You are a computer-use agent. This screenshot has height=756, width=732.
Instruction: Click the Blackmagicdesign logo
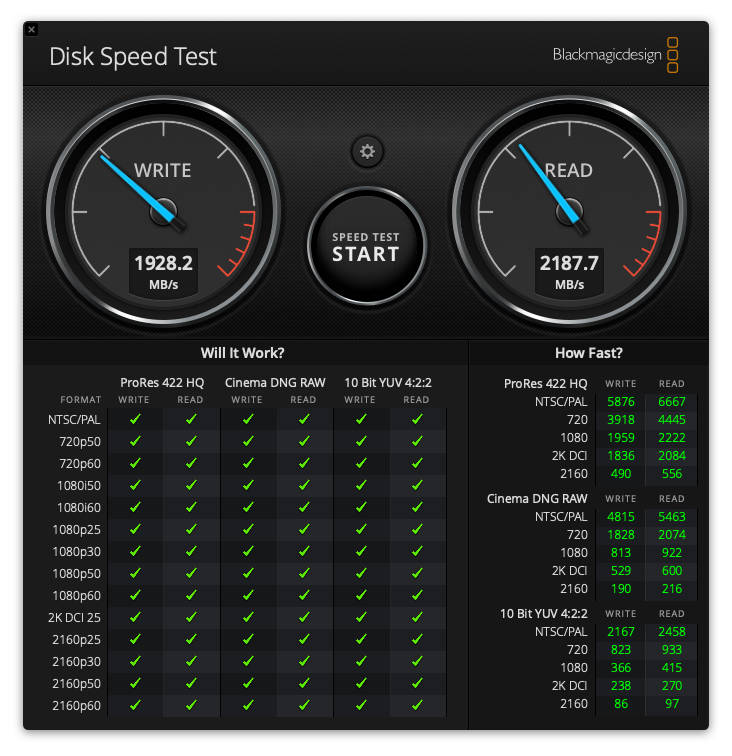coord(616,55)
